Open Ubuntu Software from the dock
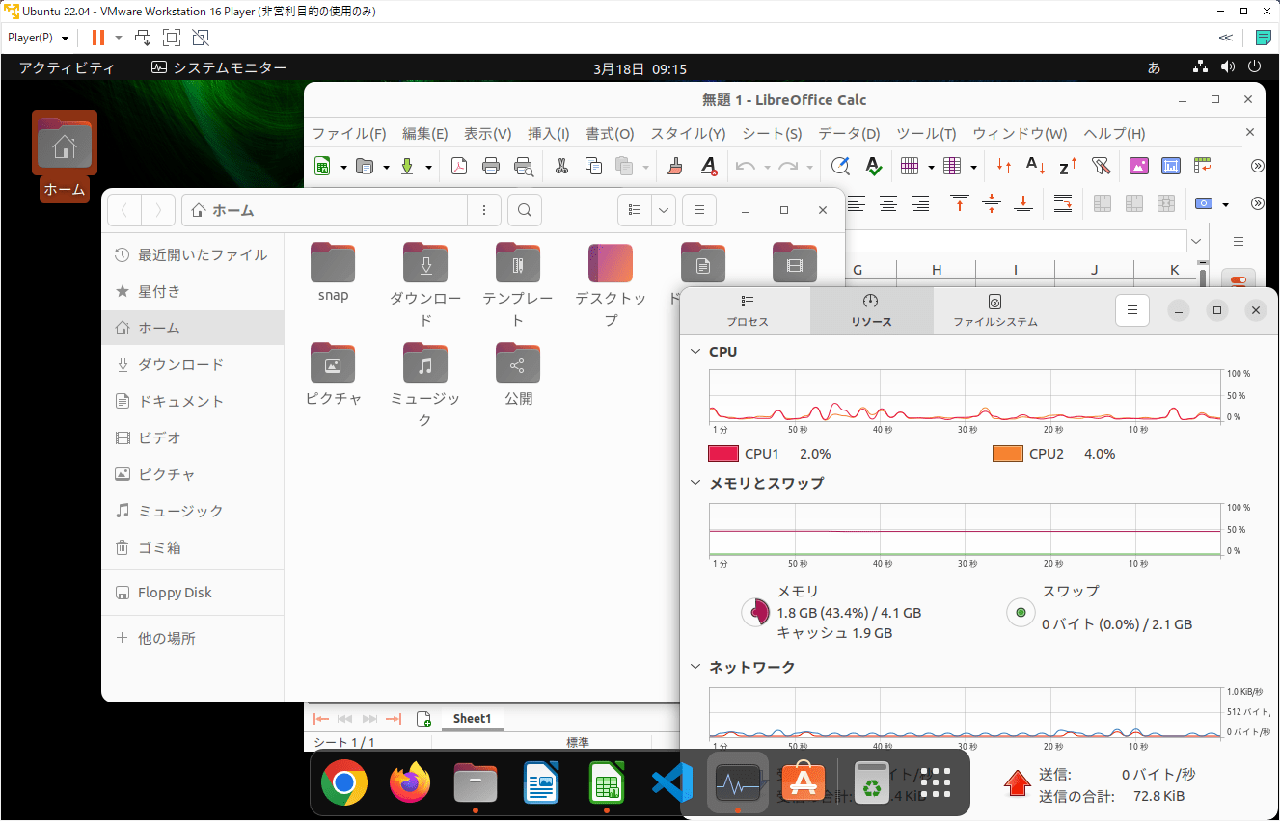Screen dimensions: 1280x821 802,783
